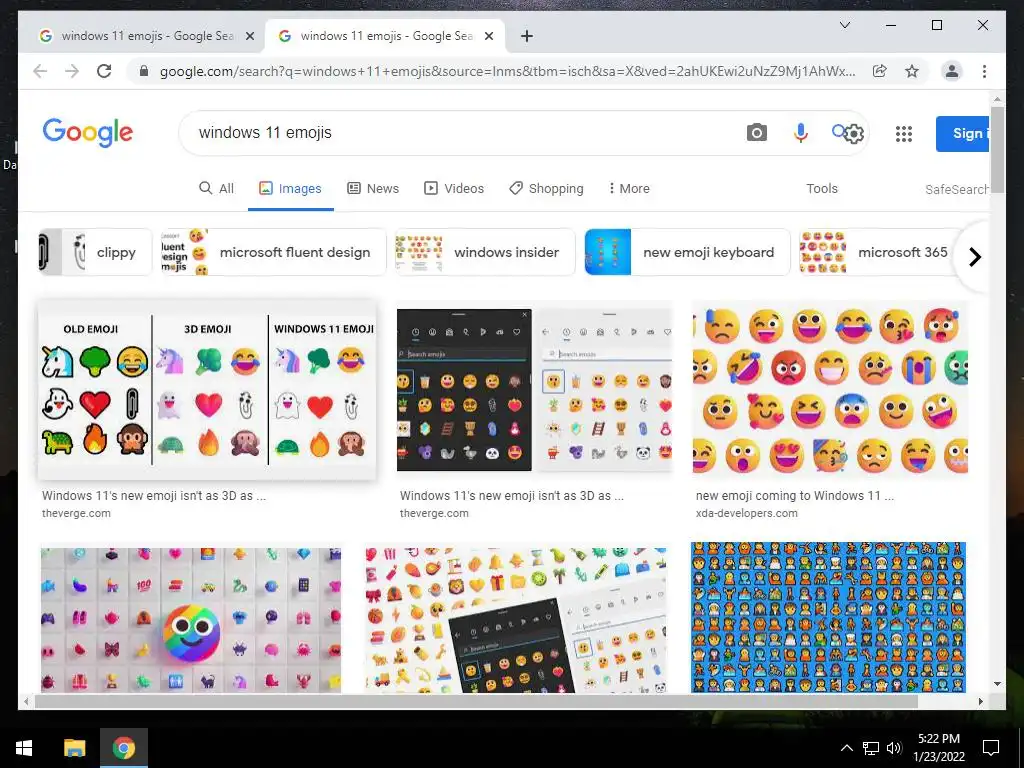The image size is (1024, 768).
Task: Start voice search with the microphone
Action: tap(801, 133)
